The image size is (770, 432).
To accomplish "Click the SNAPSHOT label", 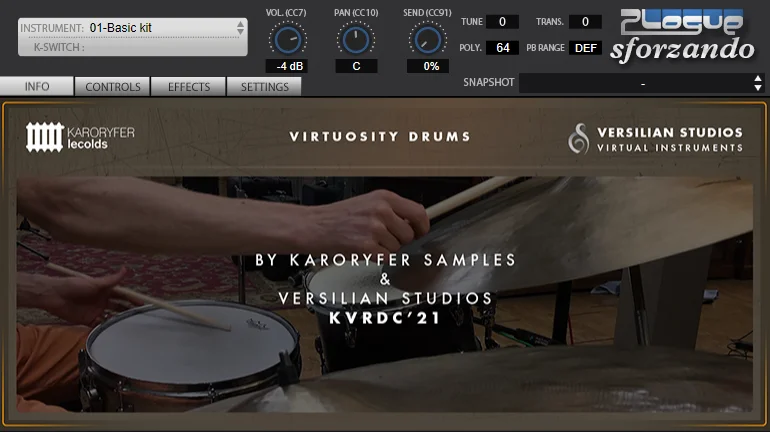I will (489, 82).
